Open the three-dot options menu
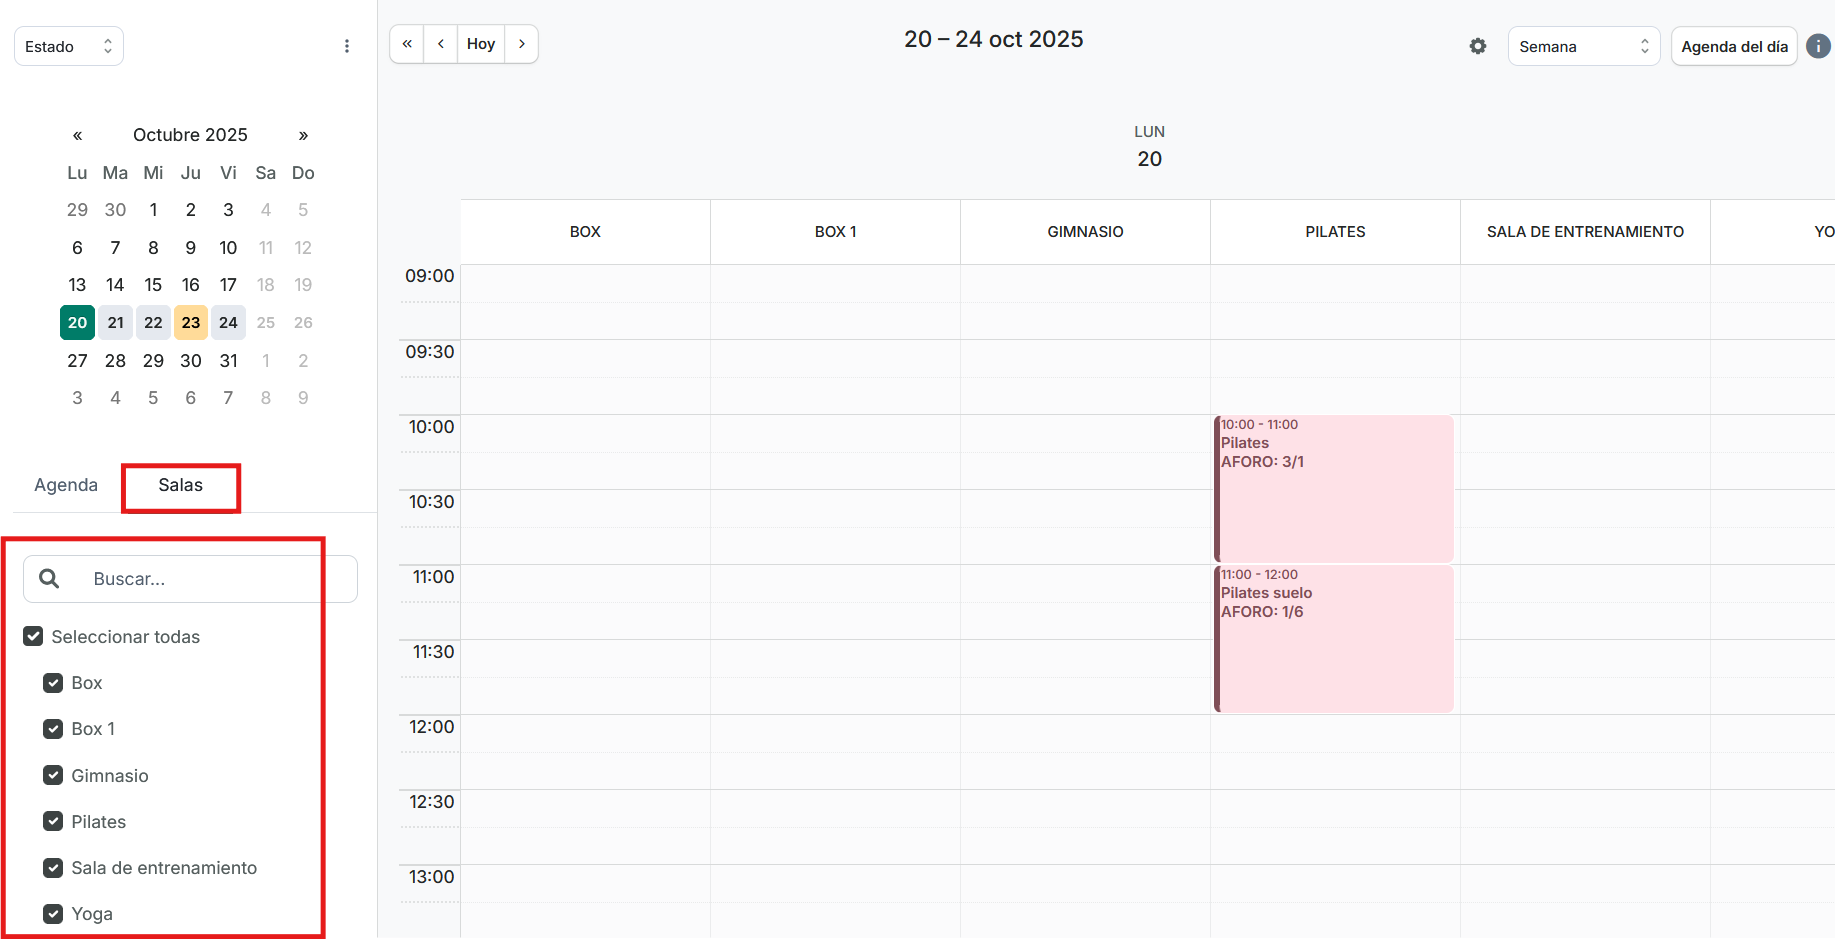 347,46
